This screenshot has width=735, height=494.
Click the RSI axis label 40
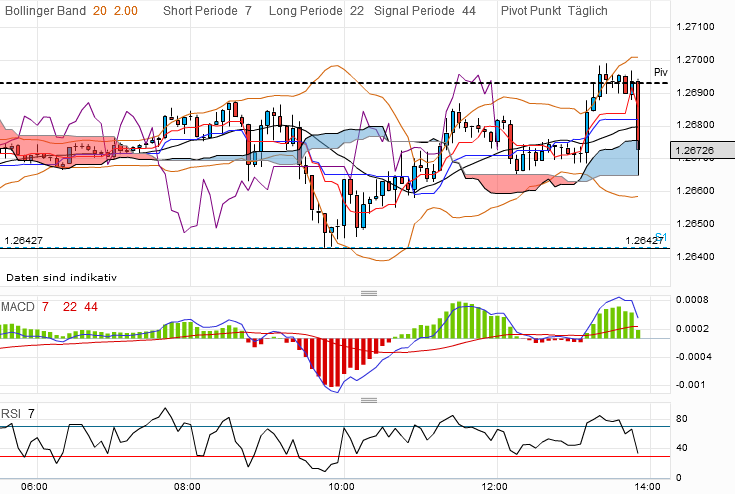click(682, 448)
